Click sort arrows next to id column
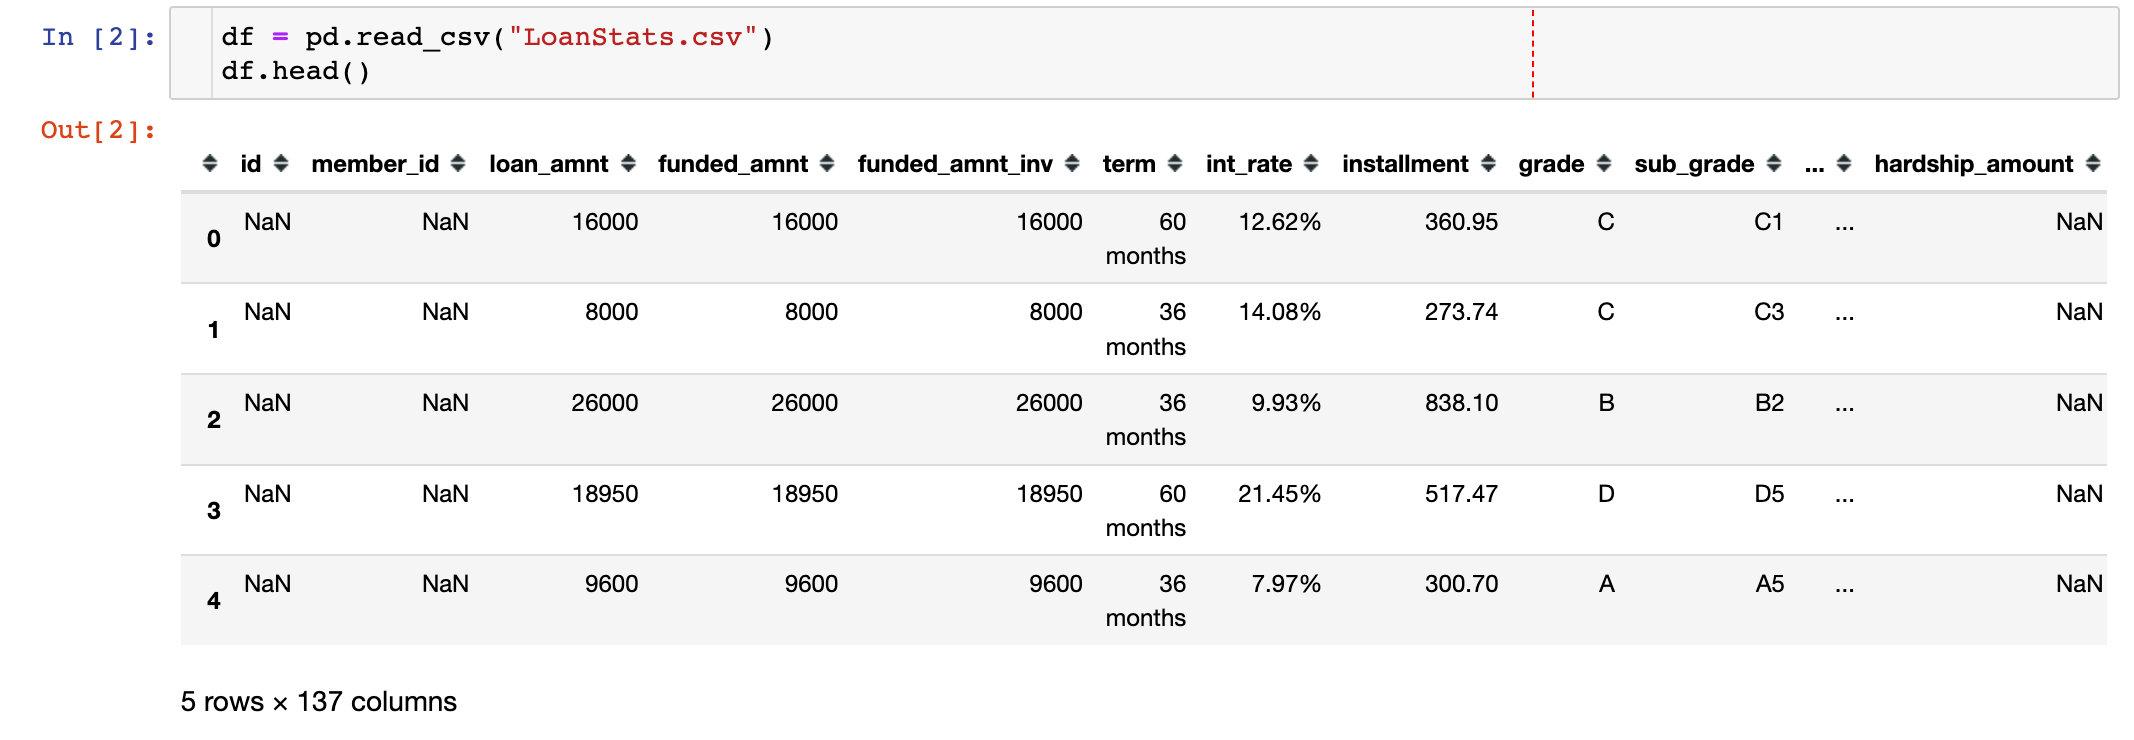Image resolution: width=2134 pixels, height=740 pixels. 281,164
